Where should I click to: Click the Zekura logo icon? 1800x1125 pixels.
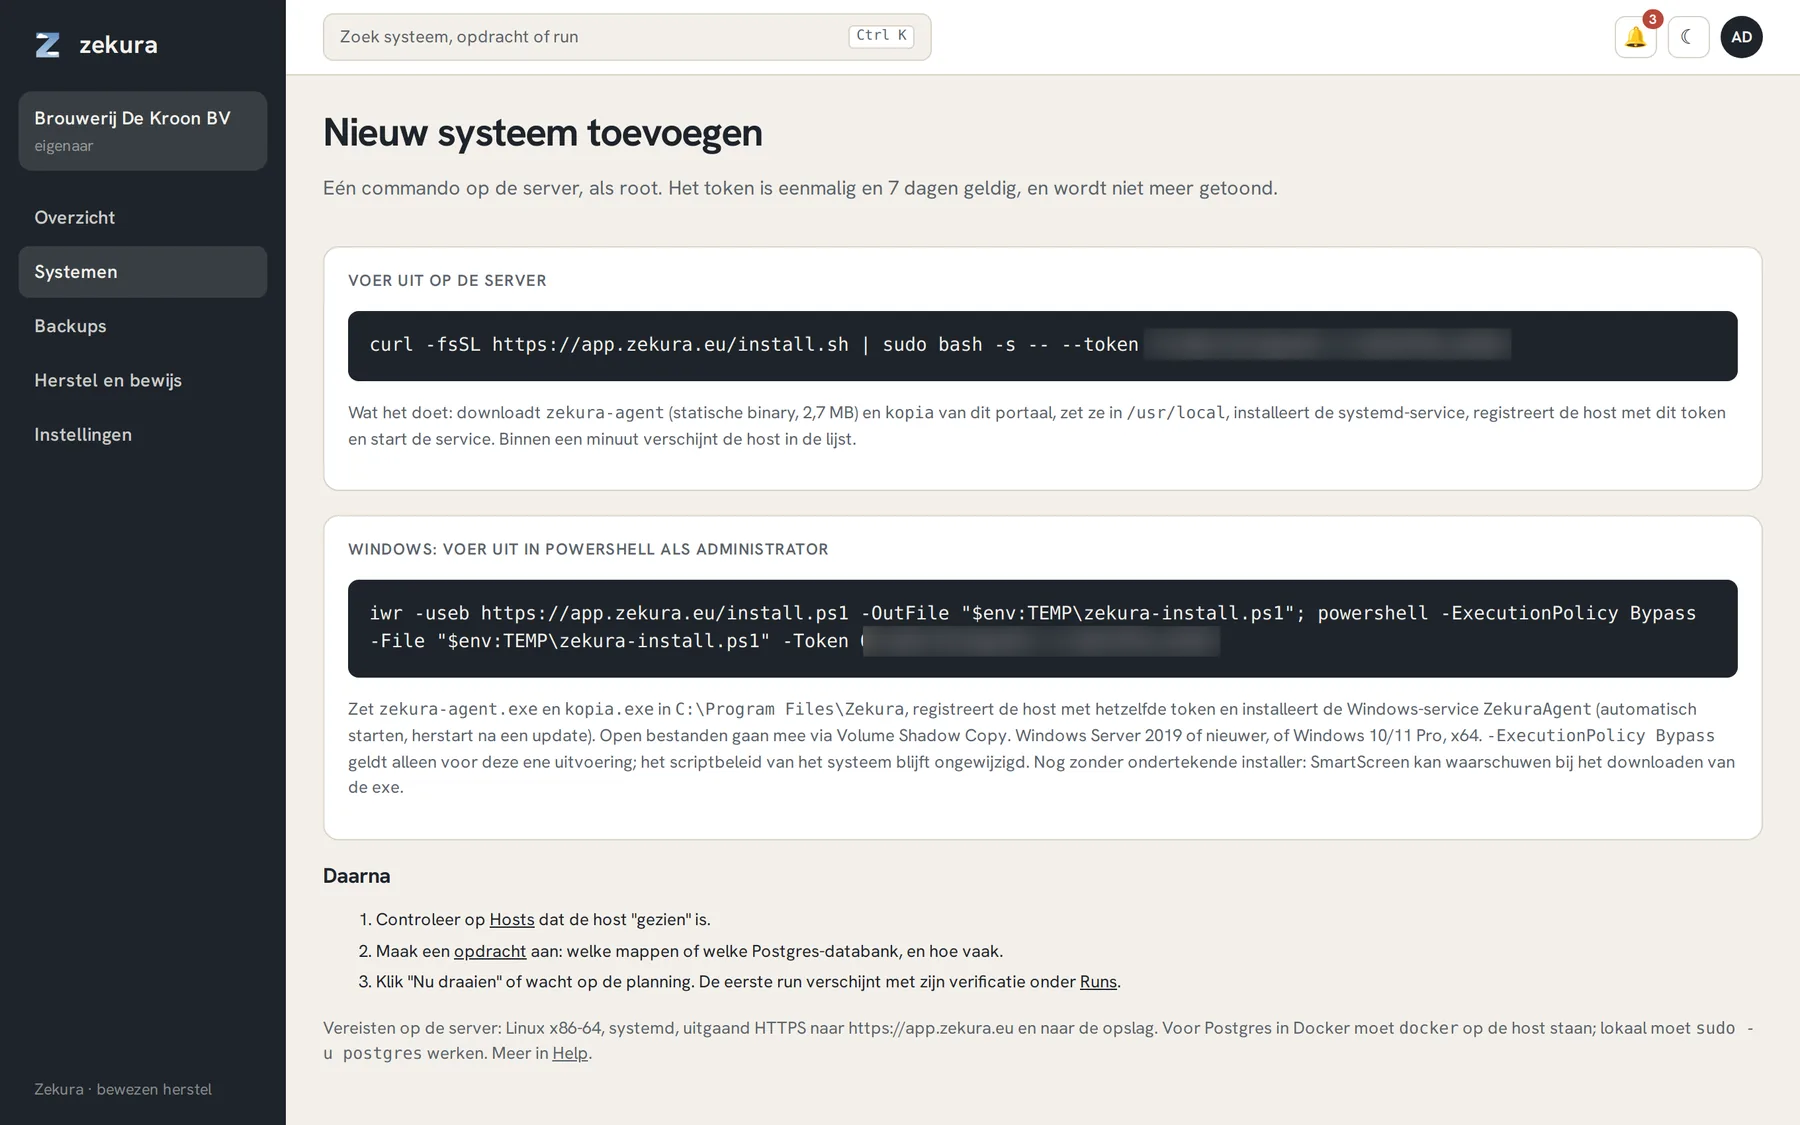(47, 45)
